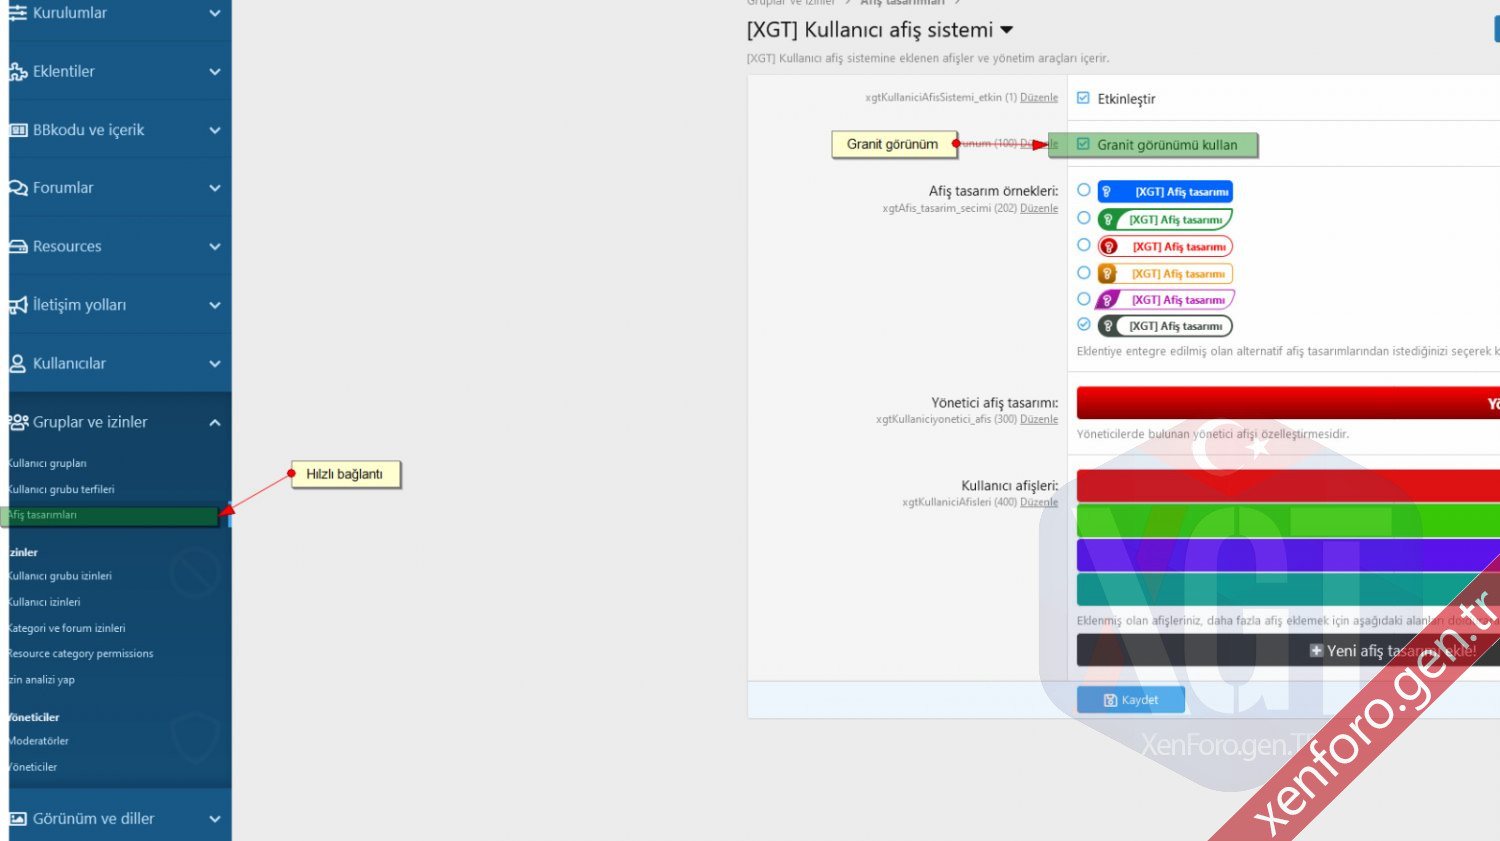The height and width of the screenshot is (841, 1500).
Task: Open the Kullanıcı afiş sistemi title dropdown
Action: pos(1007,30)
